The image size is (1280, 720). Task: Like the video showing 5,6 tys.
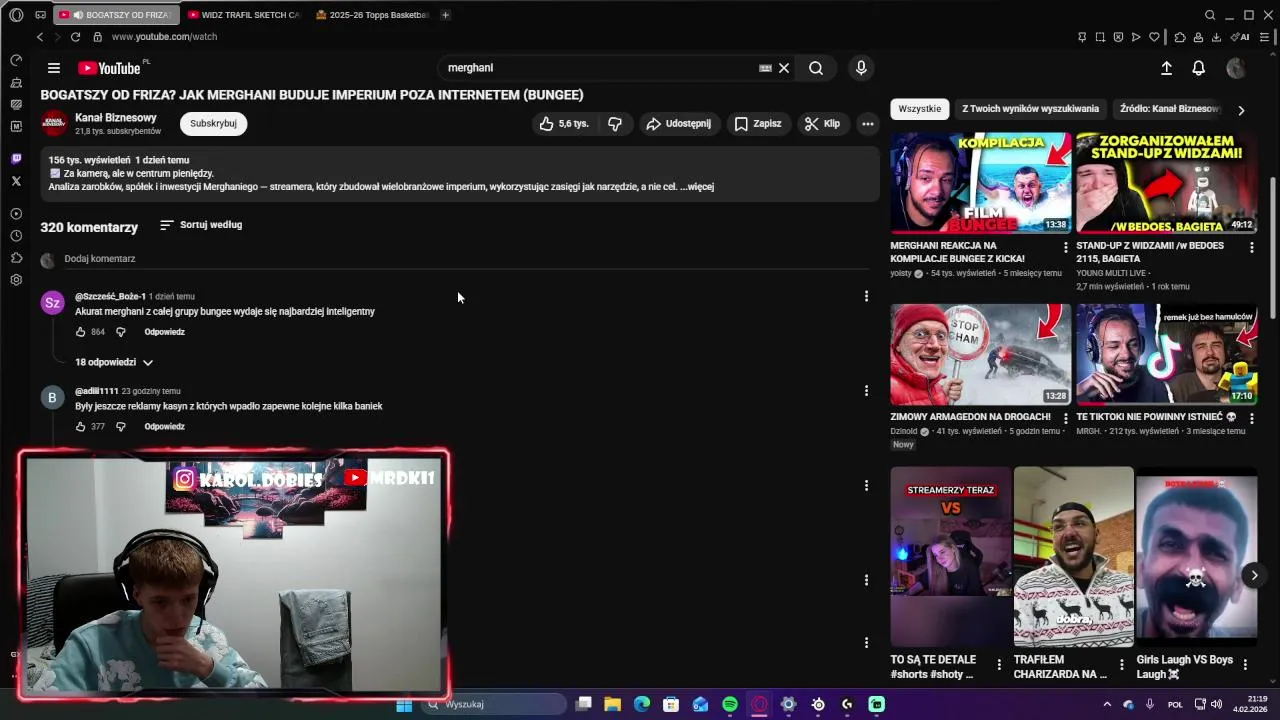(564, 124)
